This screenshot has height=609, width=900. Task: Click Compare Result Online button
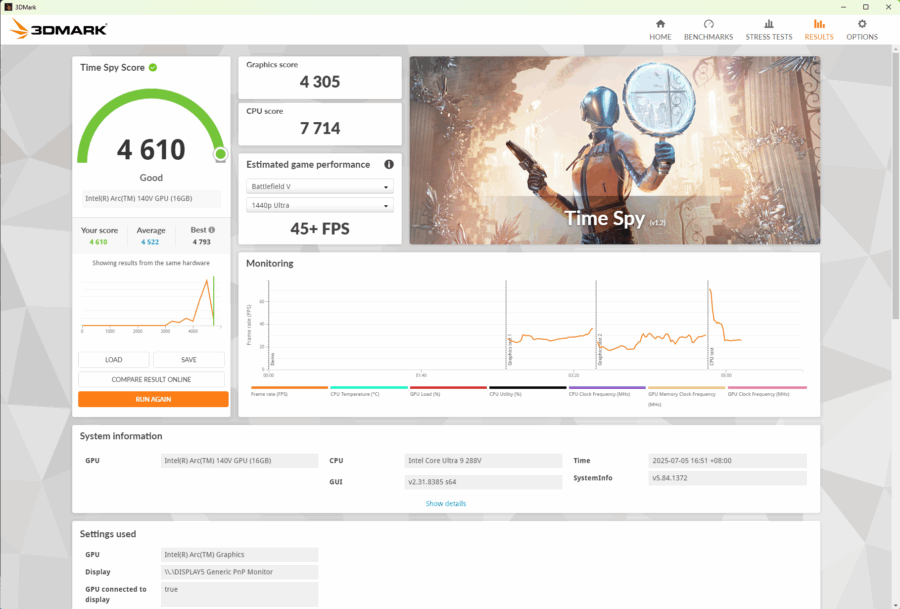(x=151, y=379)
